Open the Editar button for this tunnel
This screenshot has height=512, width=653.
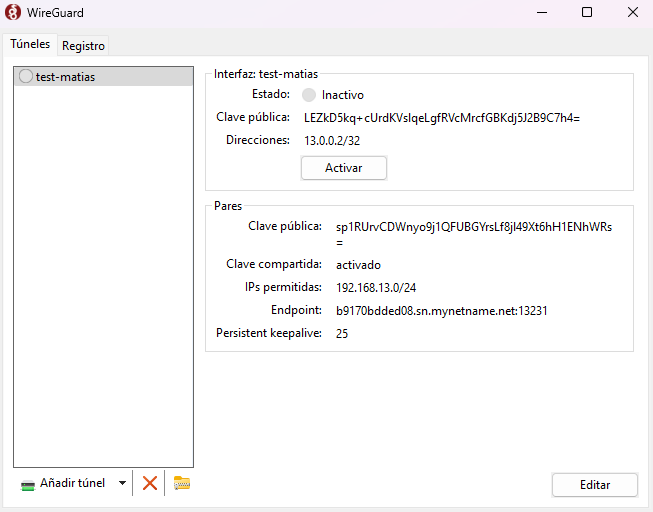(594, 484)
